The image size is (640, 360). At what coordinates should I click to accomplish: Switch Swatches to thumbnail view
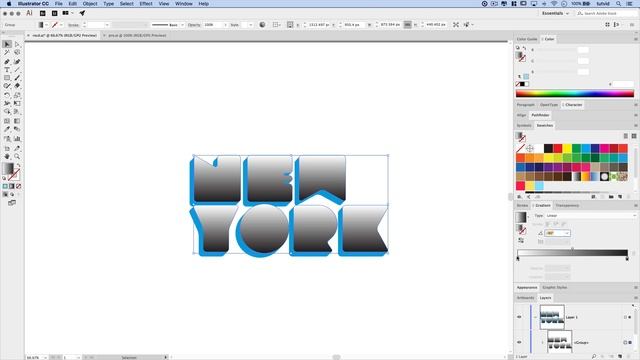[x=634, y=136]
